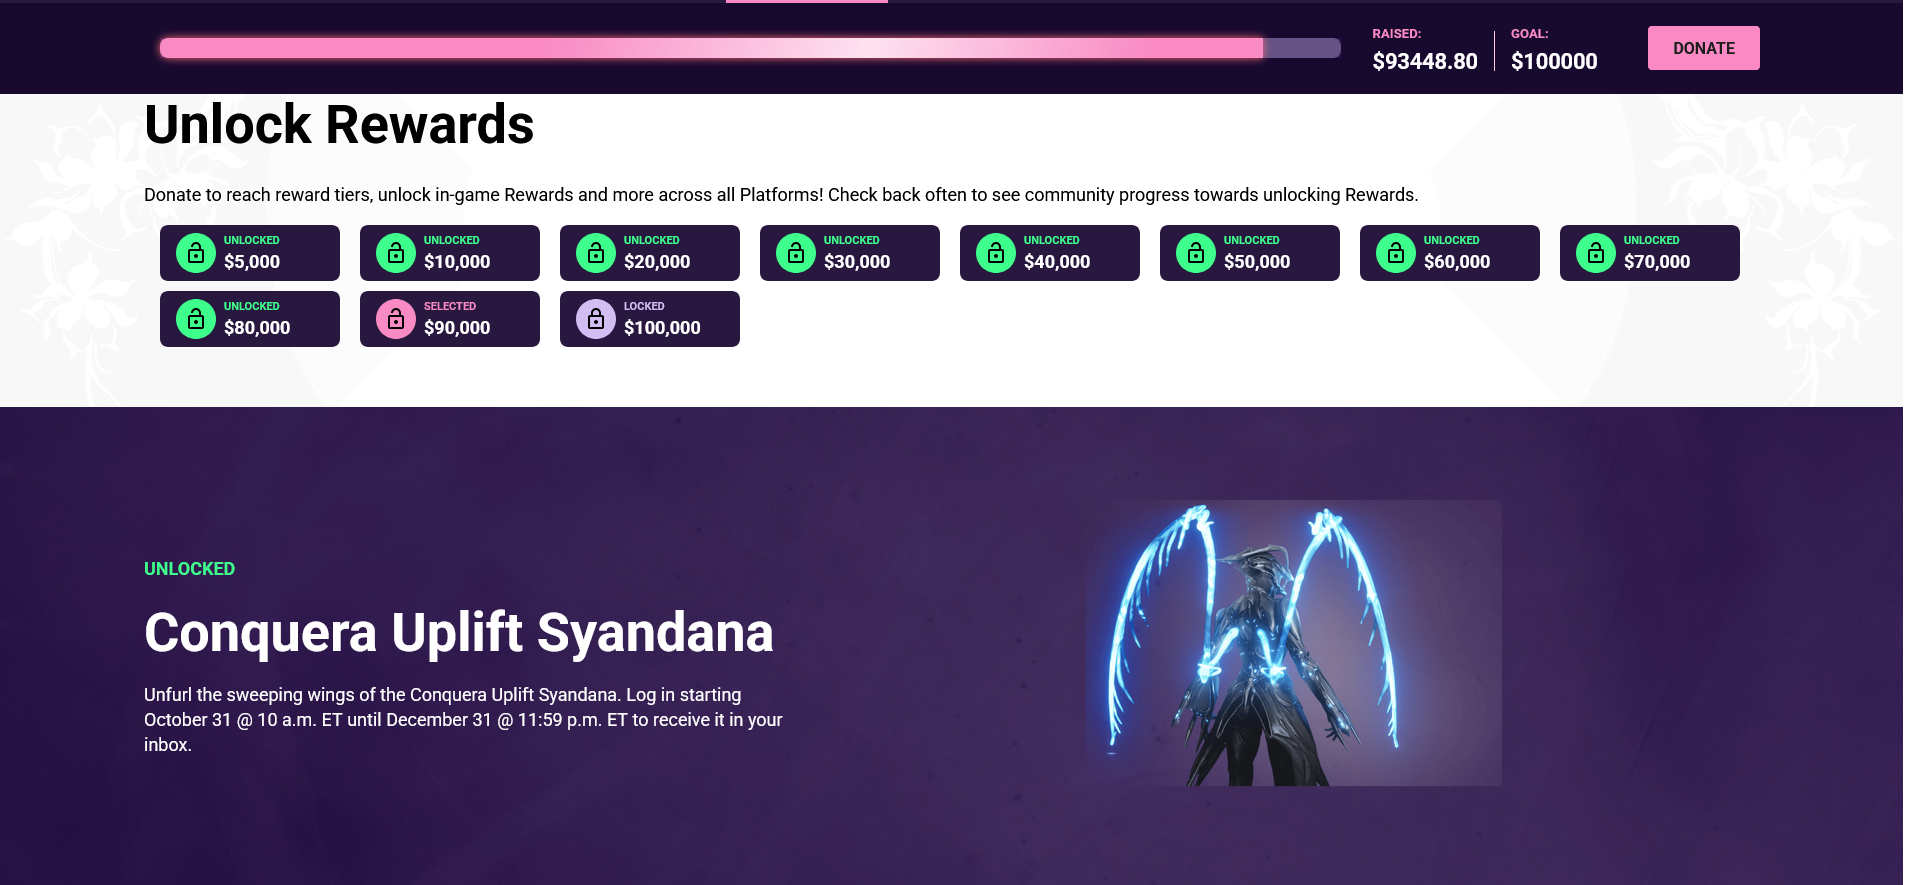Click the Conquera Uplift Syandana heading

coord(459,633)
